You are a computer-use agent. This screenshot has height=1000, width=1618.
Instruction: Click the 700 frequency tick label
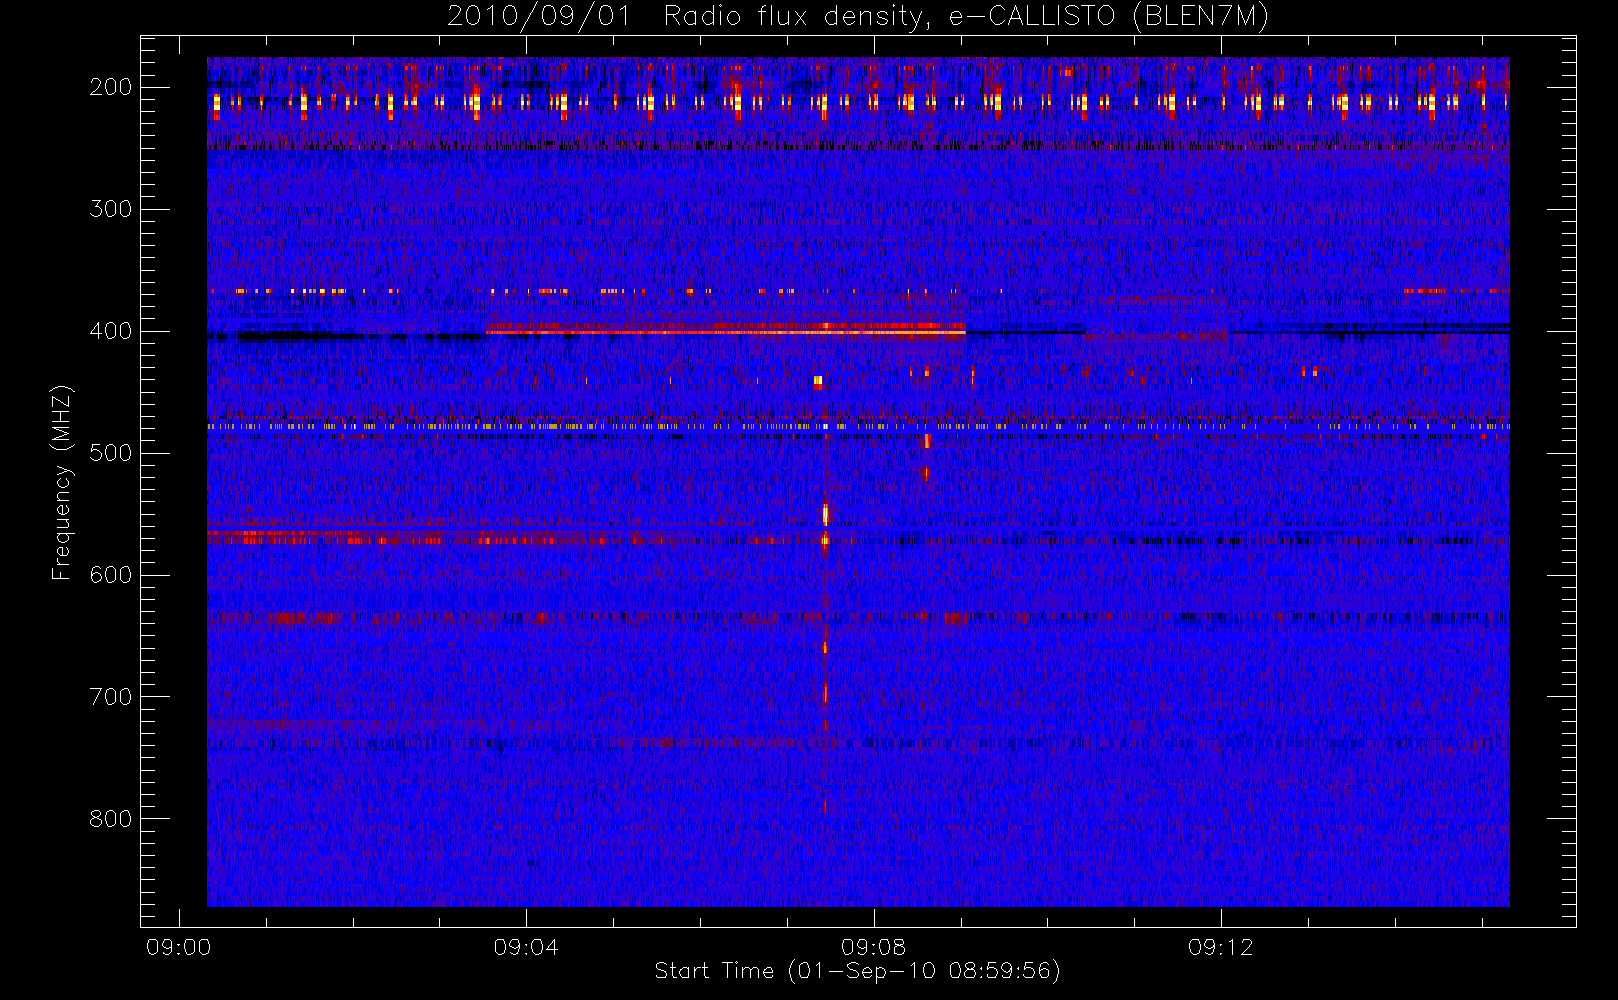110,697
